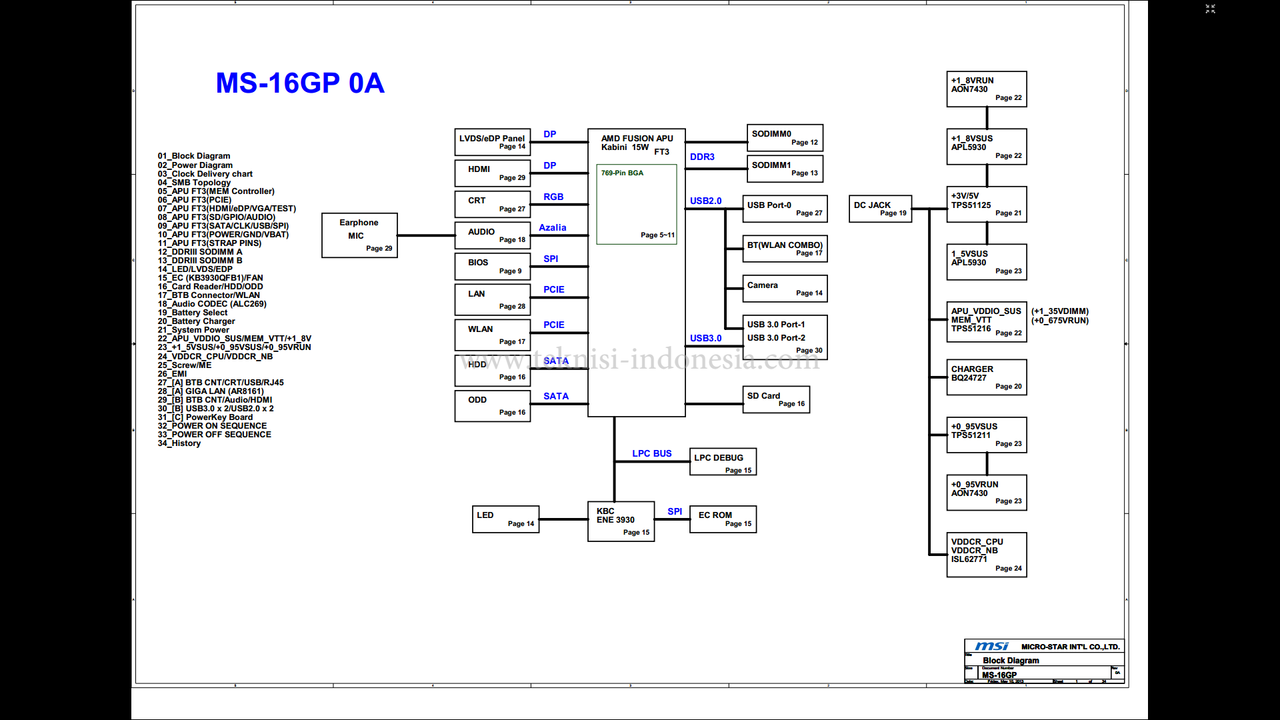Click the 'HDMI' block on Page 29
Viewport: 1280px width, 720px height.
(492, 172)
